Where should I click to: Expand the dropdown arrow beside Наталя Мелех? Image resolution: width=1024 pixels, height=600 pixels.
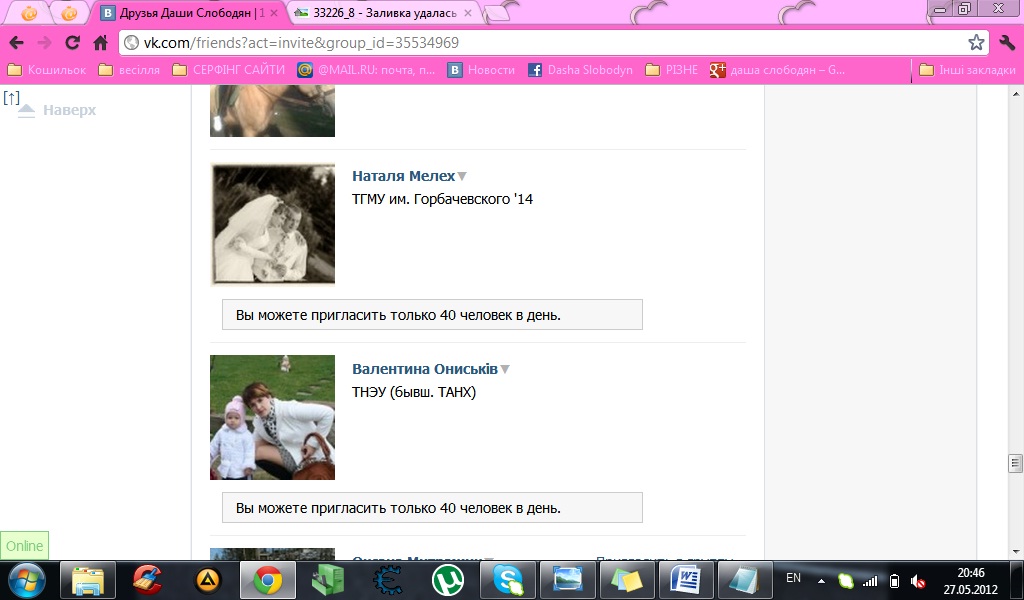(x=462, y=176)
